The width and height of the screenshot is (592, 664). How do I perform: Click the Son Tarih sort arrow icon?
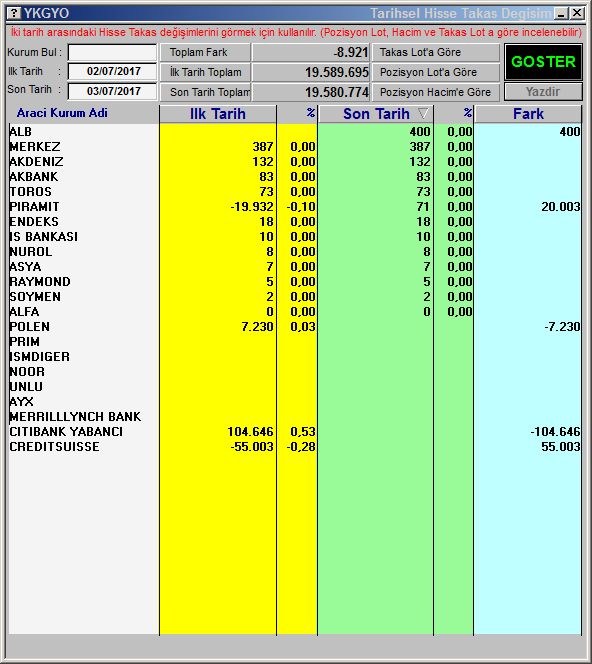[423, 113]
